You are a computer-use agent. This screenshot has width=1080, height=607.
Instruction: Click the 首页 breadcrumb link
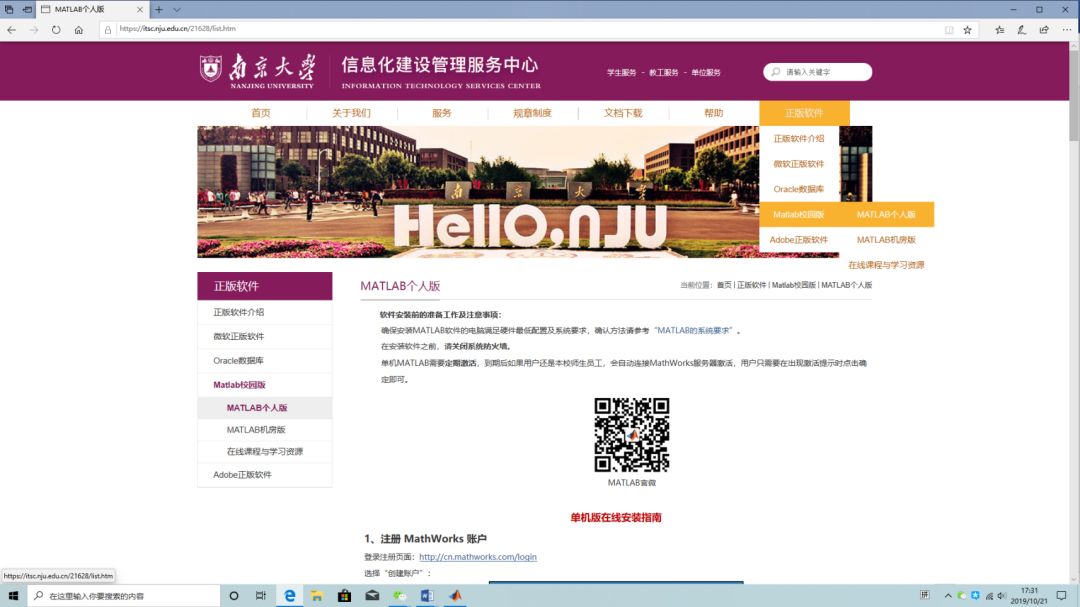(724, 285)
